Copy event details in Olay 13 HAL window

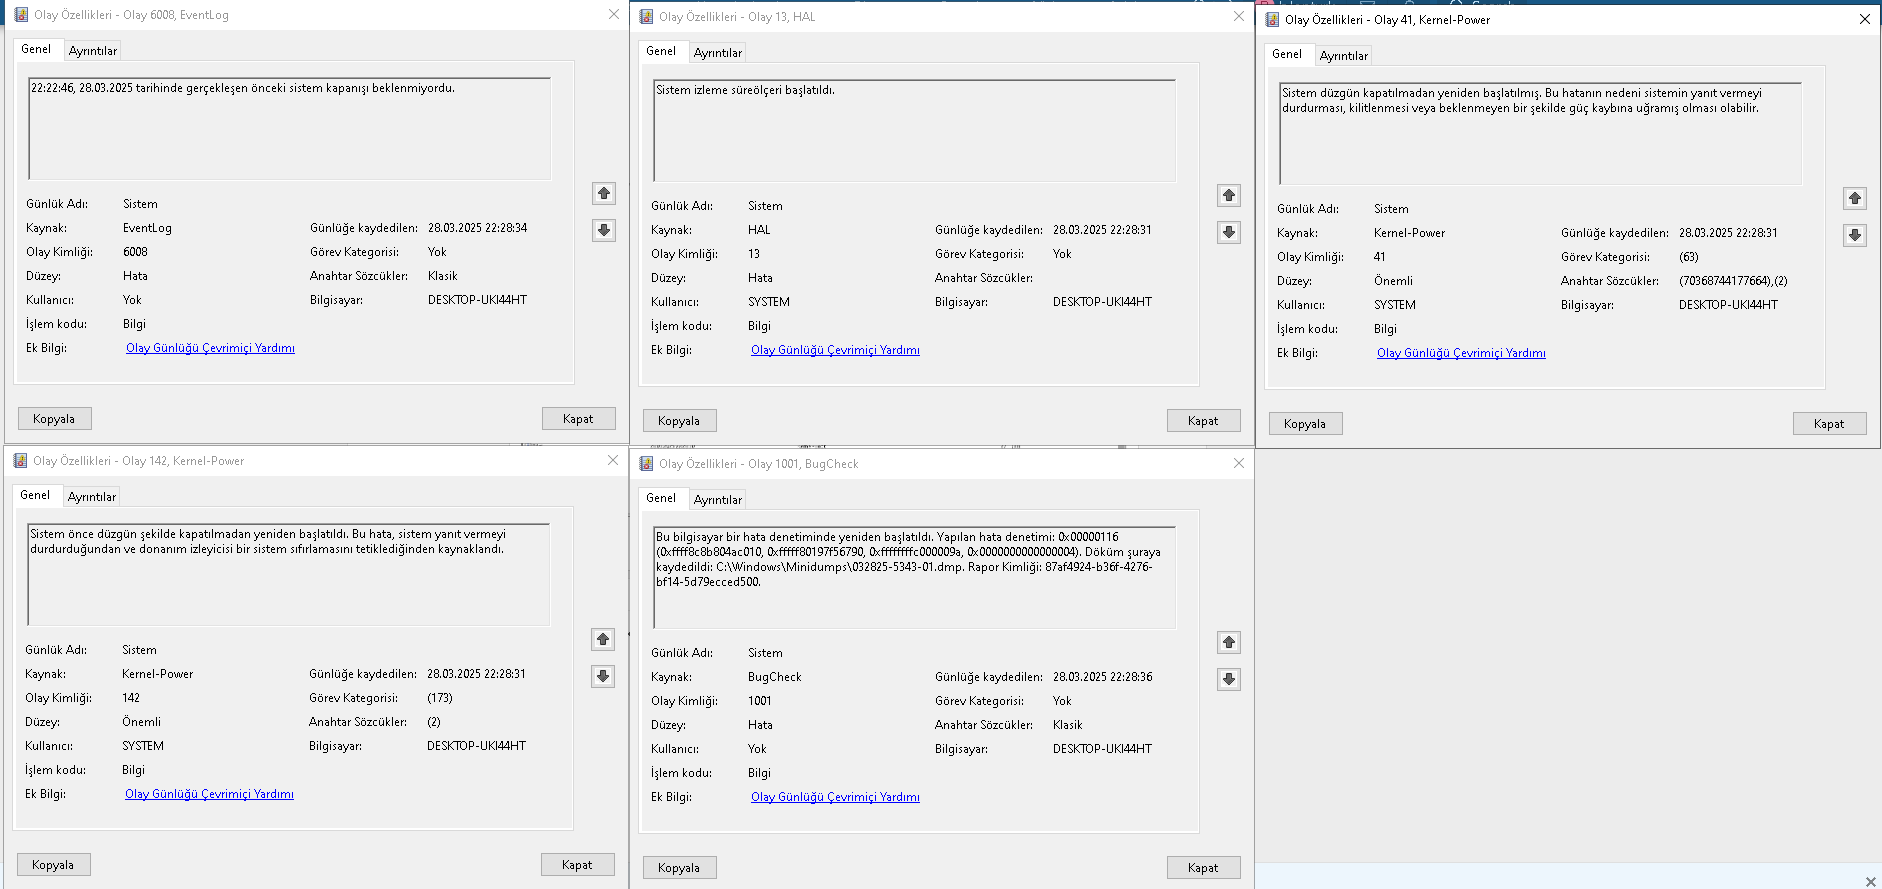pyautogui.click(x=679, y=421)
